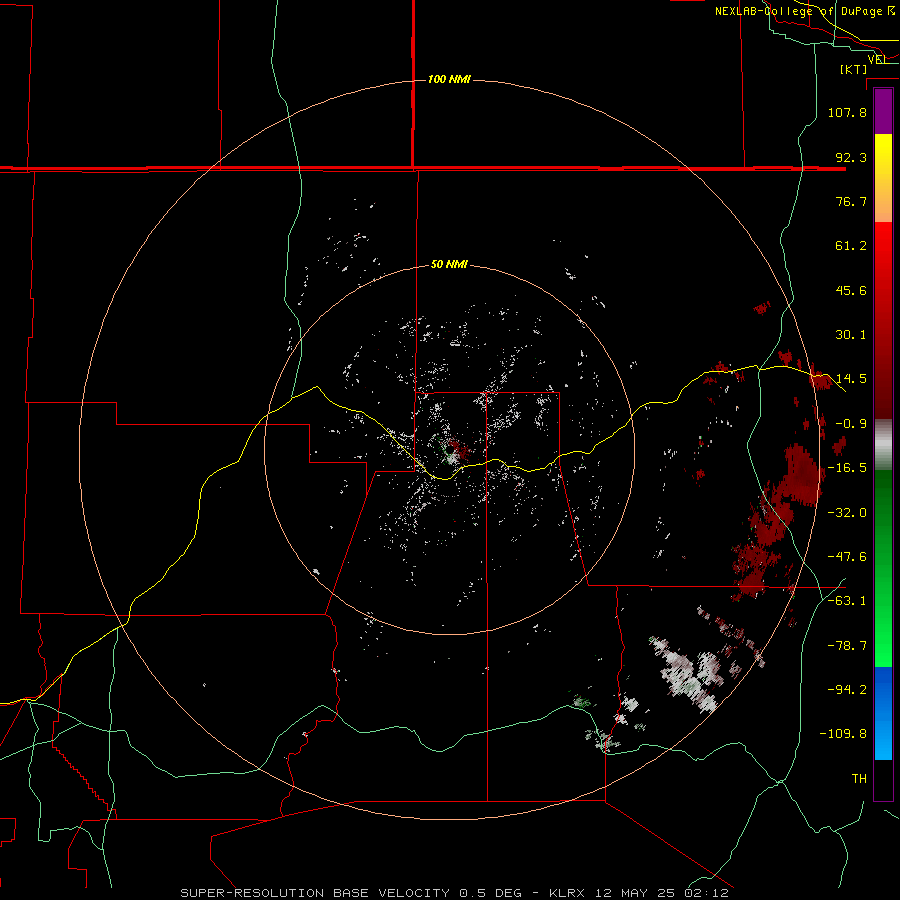Click the 107.8 scale value

pos(847,112)
